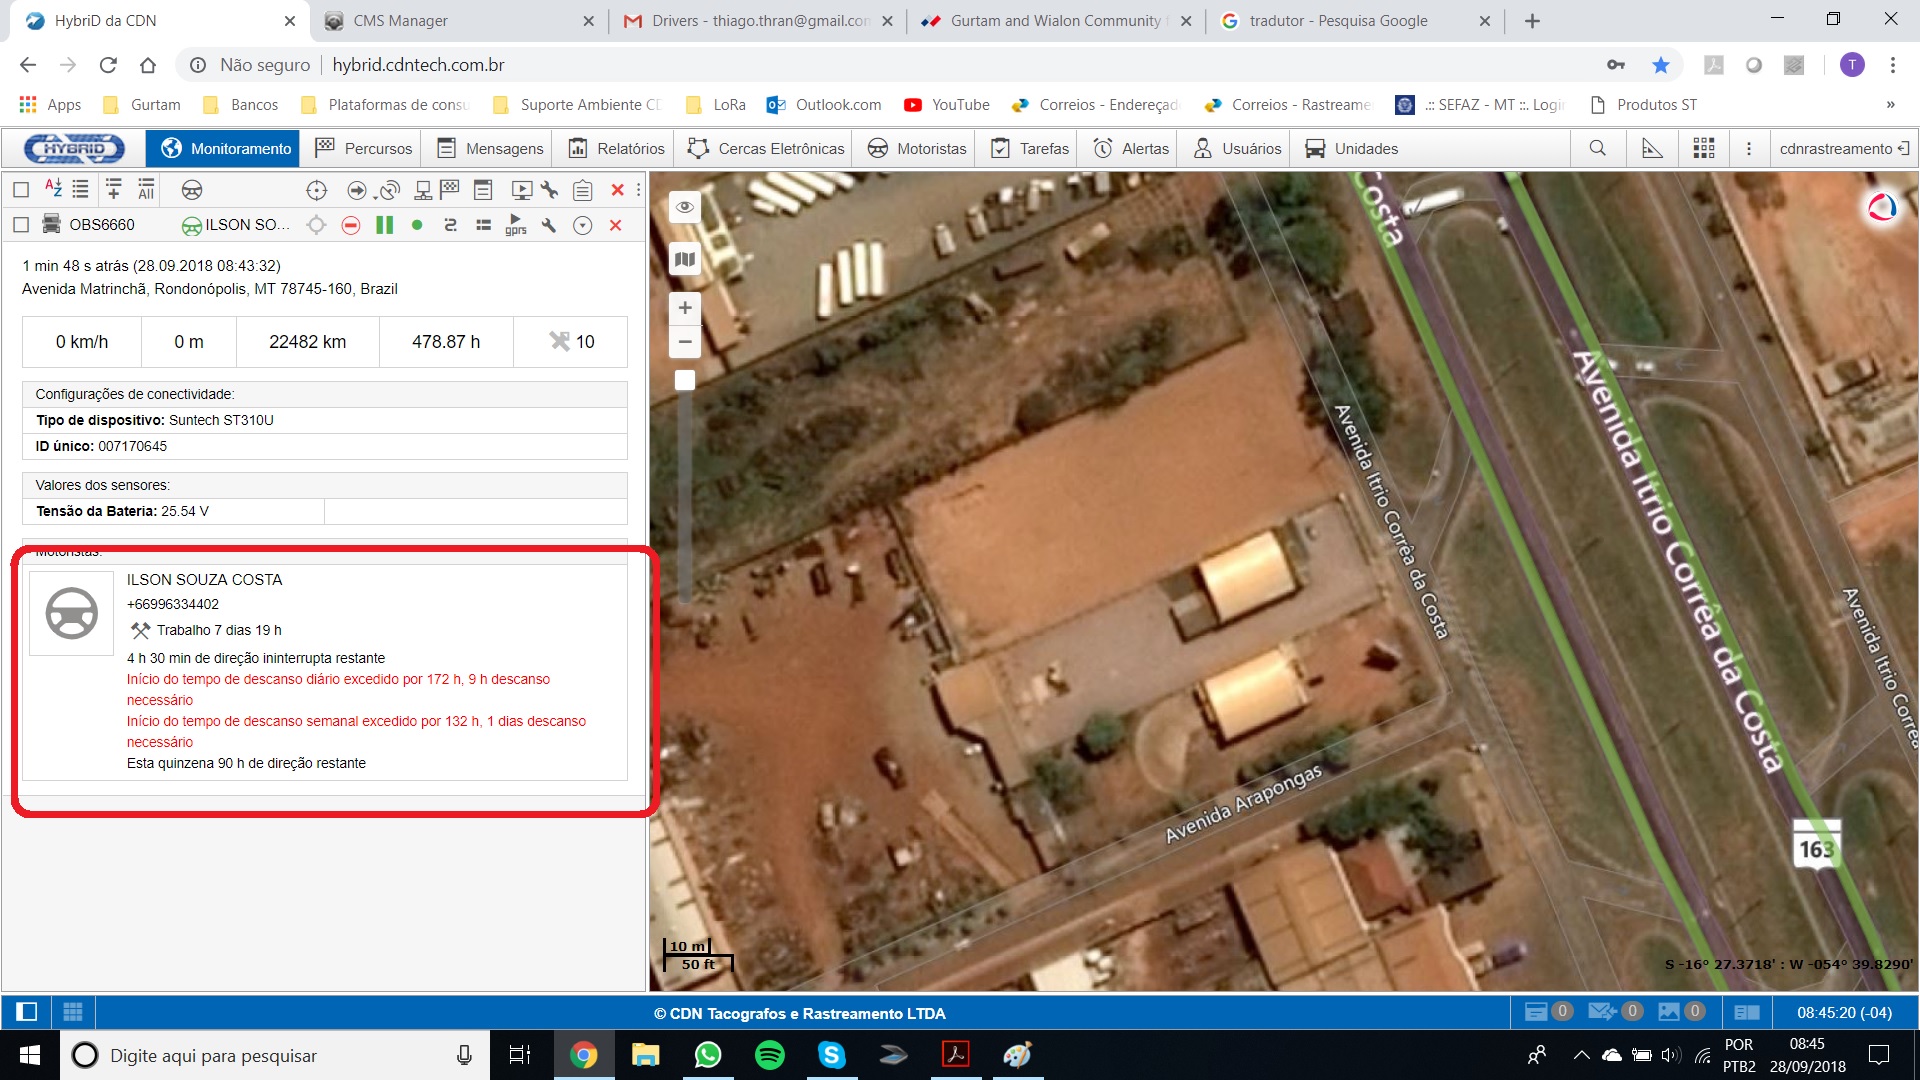Open the wrench properties icon for OBS6660

(549, 226)
